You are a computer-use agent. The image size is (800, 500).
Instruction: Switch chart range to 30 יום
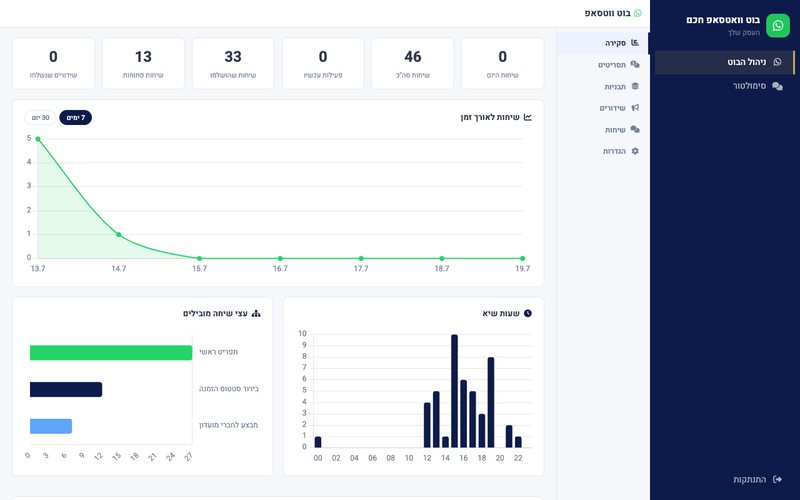40,118
